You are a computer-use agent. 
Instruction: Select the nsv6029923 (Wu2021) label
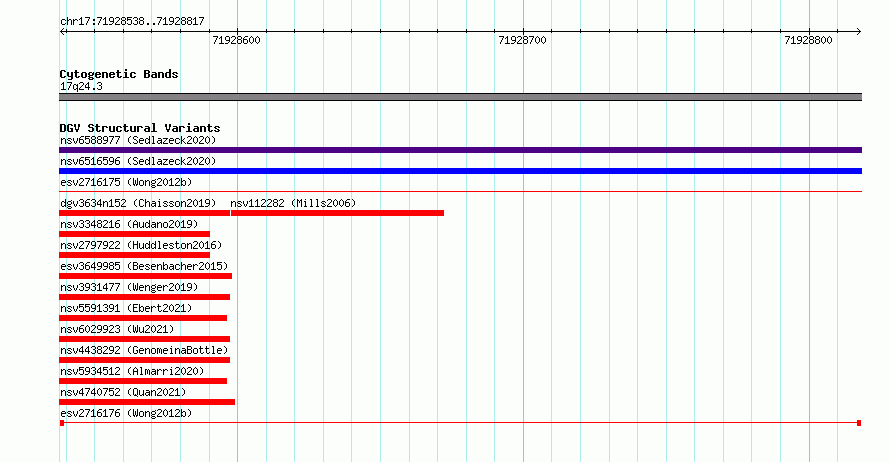coord(117,329)
